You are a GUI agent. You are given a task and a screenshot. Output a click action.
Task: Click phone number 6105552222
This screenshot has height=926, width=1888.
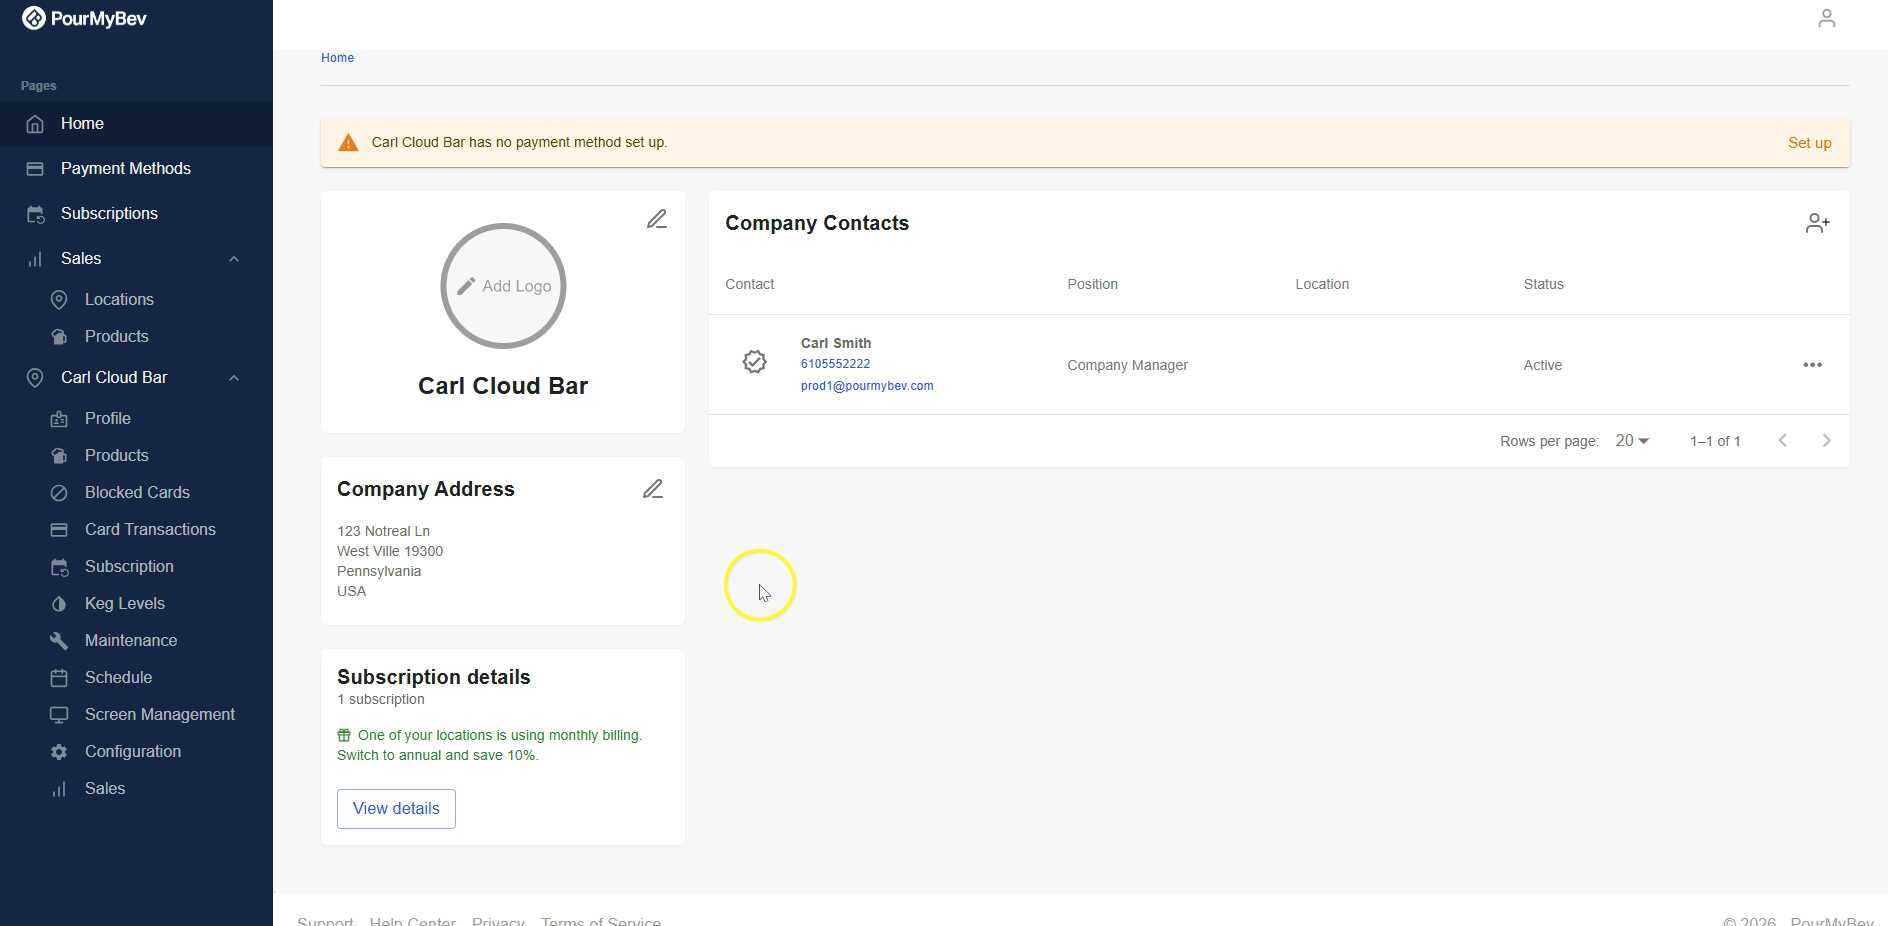pyautogui.click(x=835, y=364)
